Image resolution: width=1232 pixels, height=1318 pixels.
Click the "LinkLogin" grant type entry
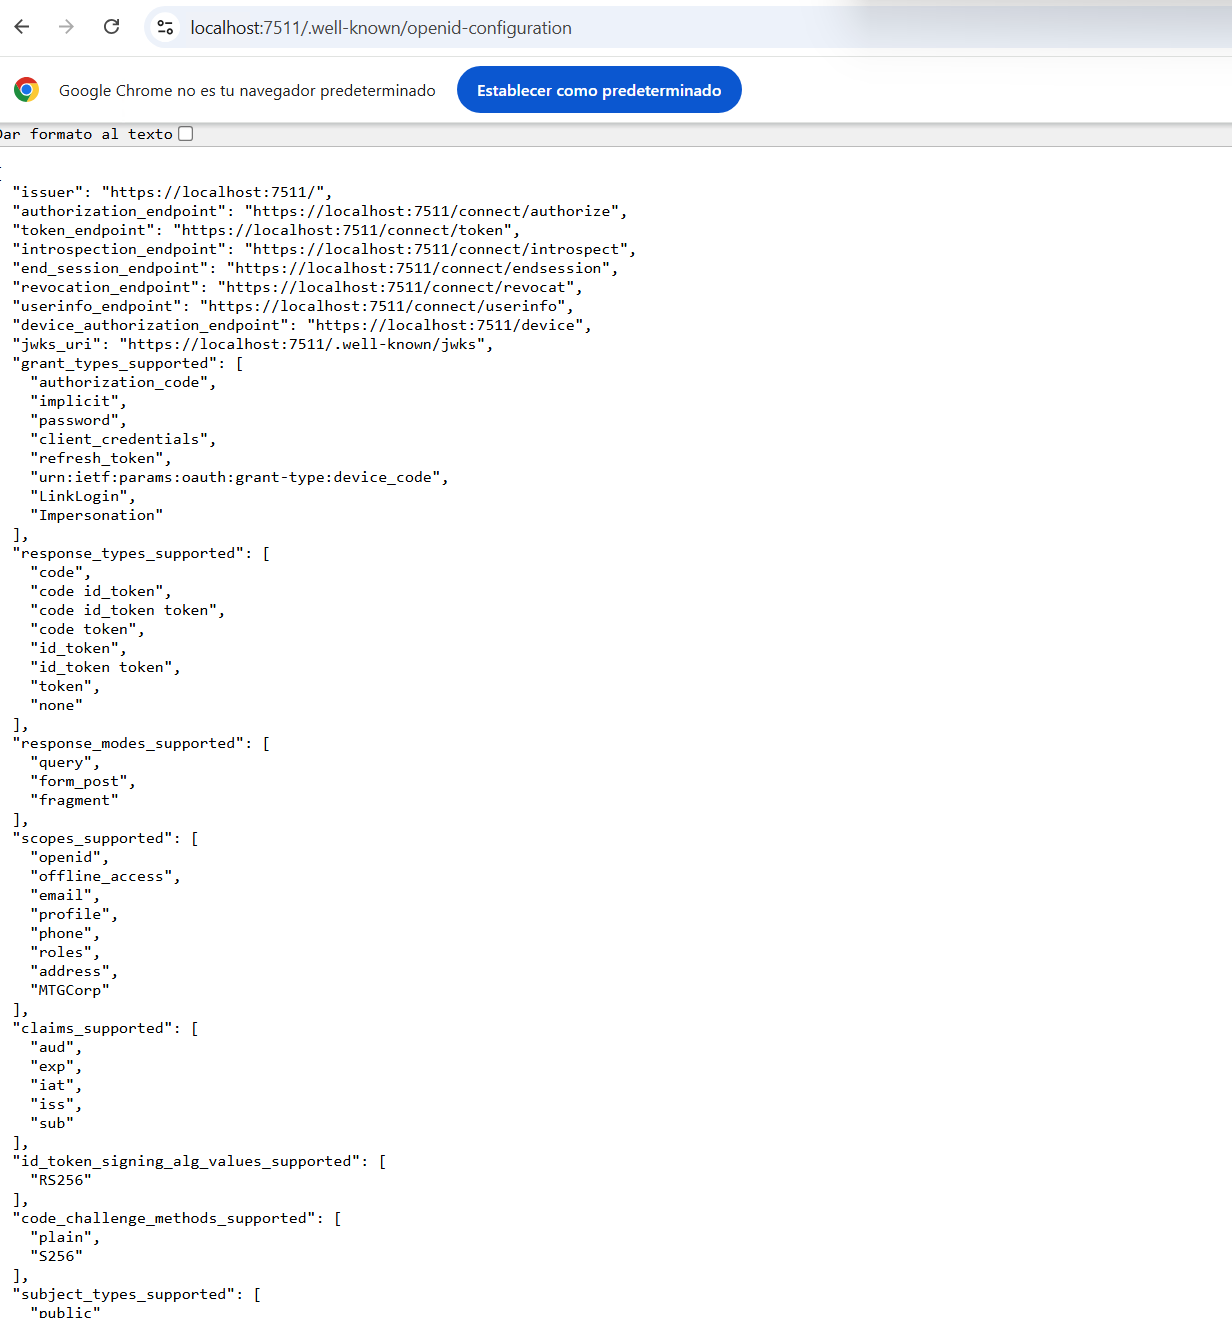pos(82,496)
